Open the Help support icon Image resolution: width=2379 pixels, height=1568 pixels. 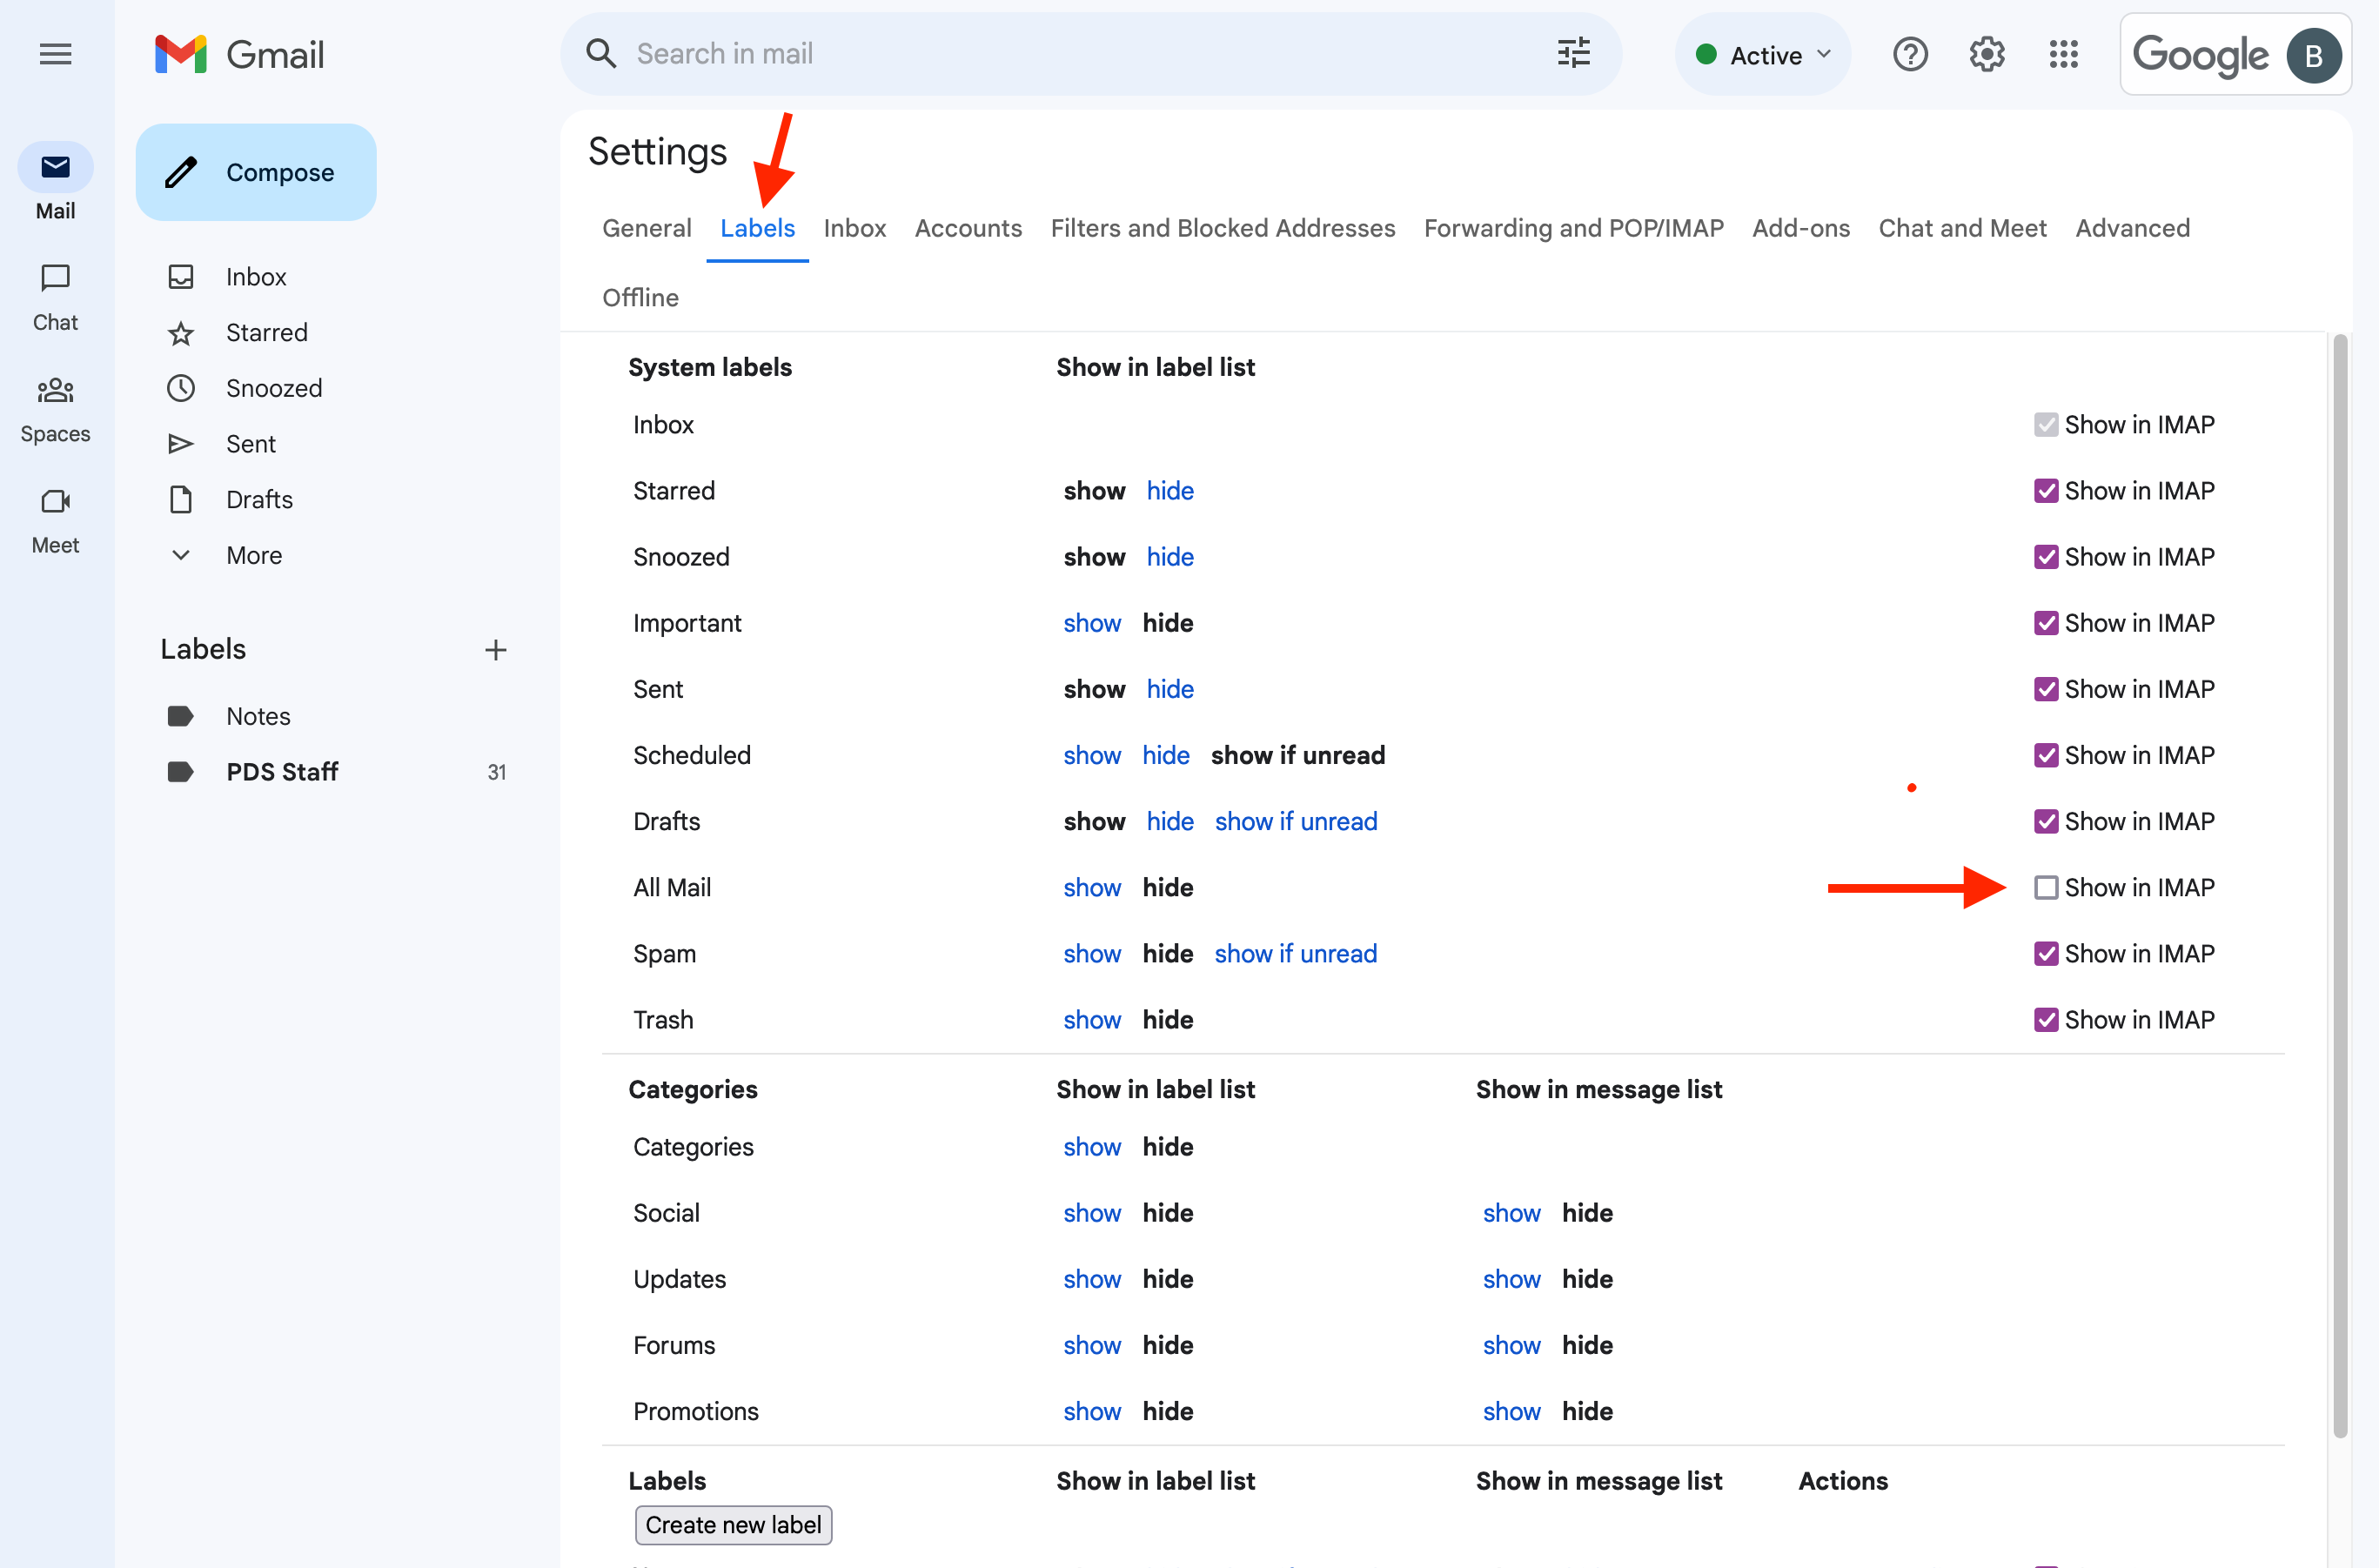point(1909,54)
